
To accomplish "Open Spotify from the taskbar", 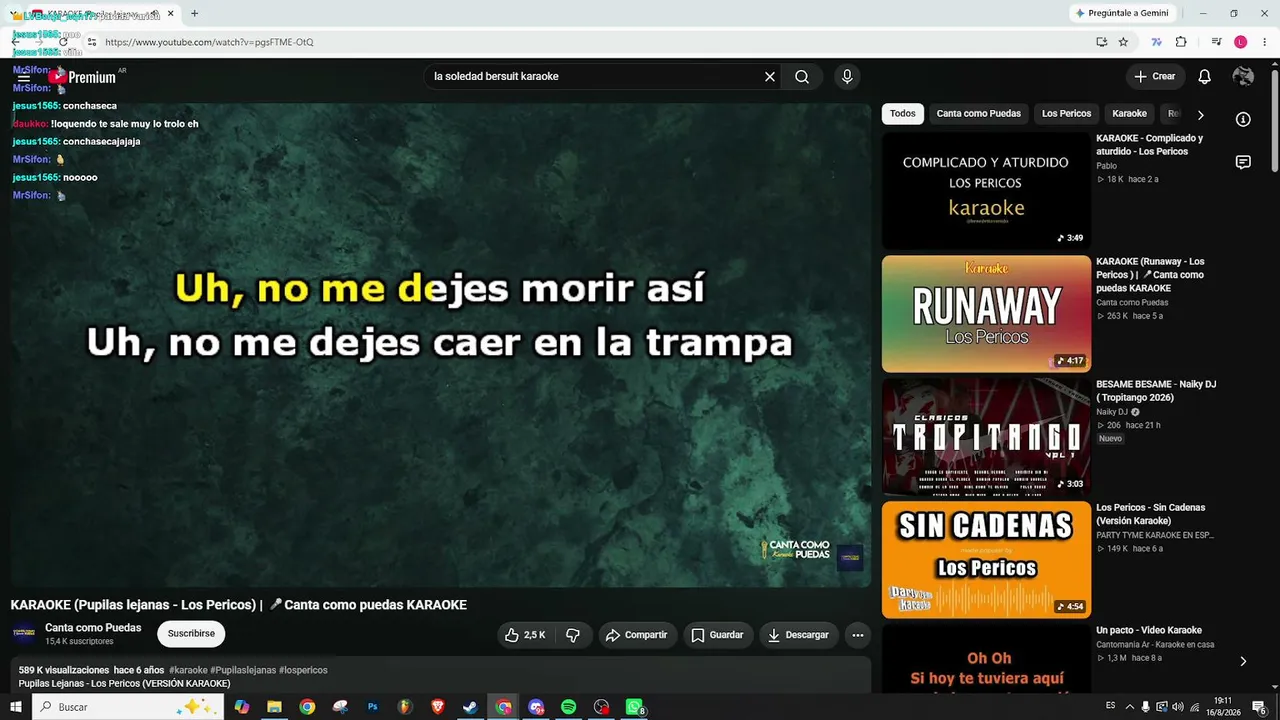I will 568,707.
